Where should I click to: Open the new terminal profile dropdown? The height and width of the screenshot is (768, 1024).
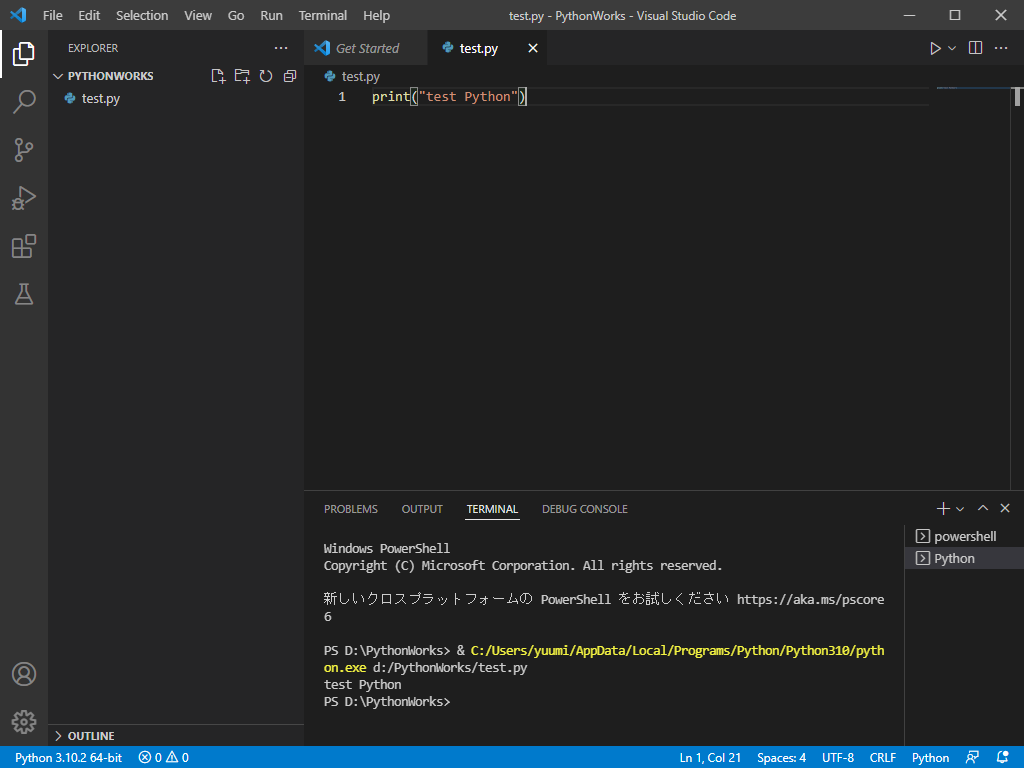click(958, 508)
